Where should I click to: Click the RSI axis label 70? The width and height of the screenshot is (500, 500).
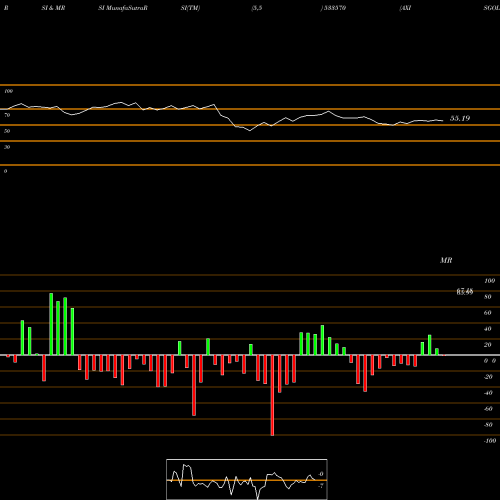pos(7,115)
